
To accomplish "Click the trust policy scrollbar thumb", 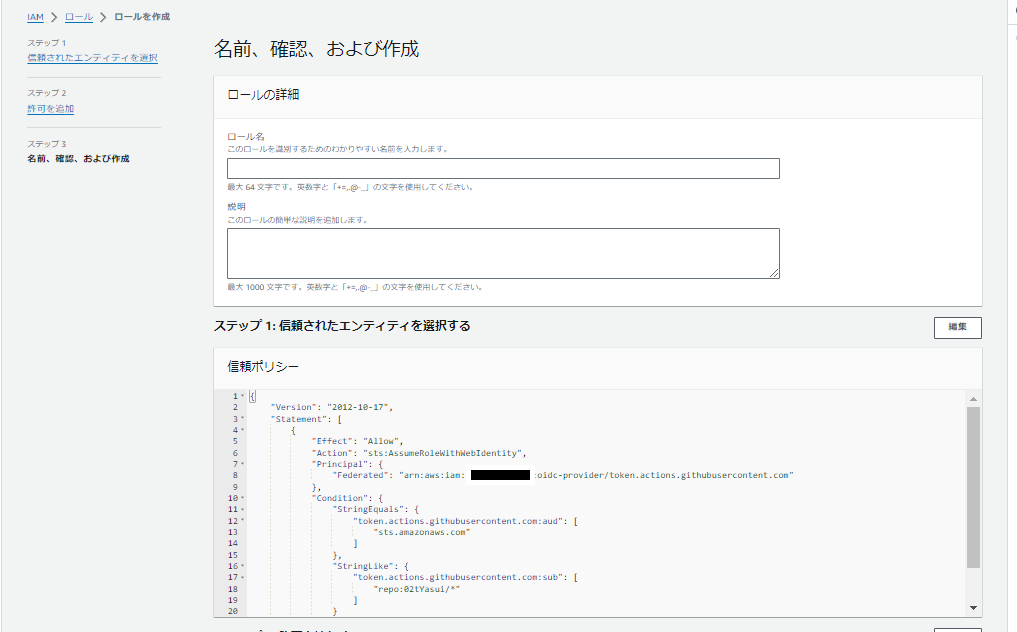I will [x=973, y=487].
